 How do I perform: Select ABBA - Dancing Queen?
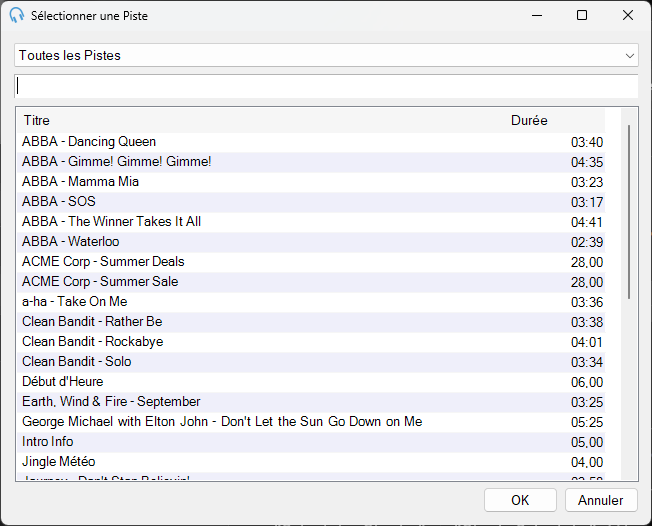tap(311, 142)
